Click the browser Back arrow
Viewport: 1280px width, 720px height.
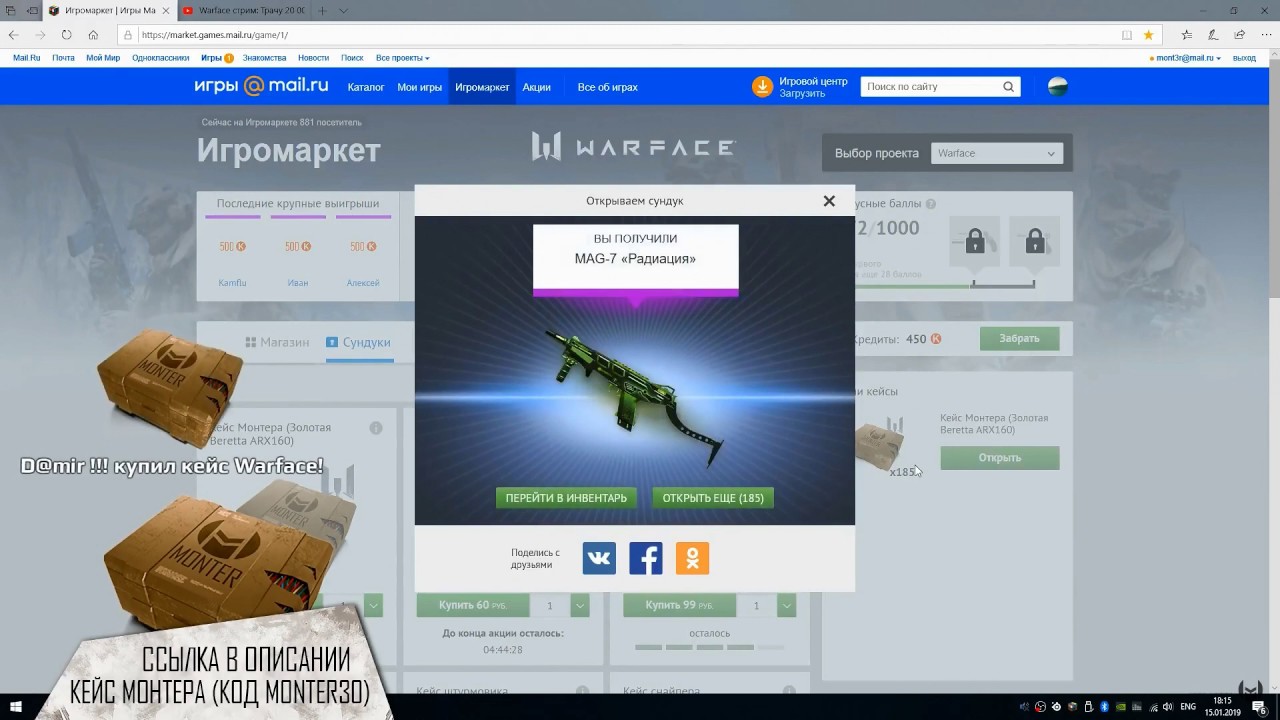click(x=14, y=34)
